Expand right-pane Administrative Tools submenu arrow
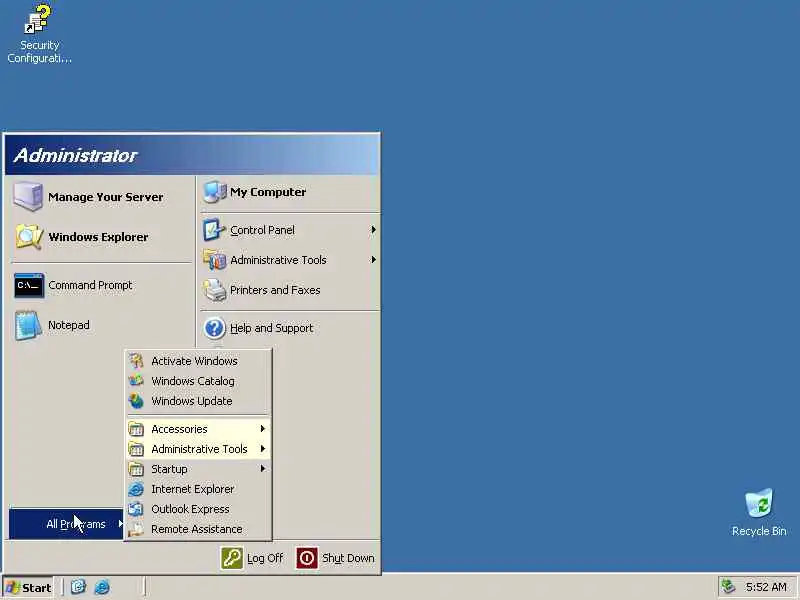The width and height of the screenshot is (800, 600). (373, 260)
